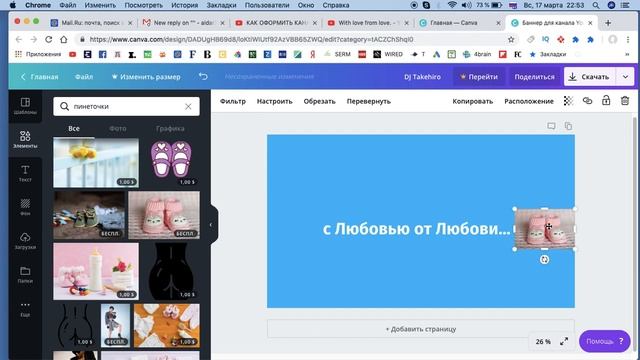Open the 26 % zoom level control
This screenshot has width=640, height=360.
tap(543, 342)
